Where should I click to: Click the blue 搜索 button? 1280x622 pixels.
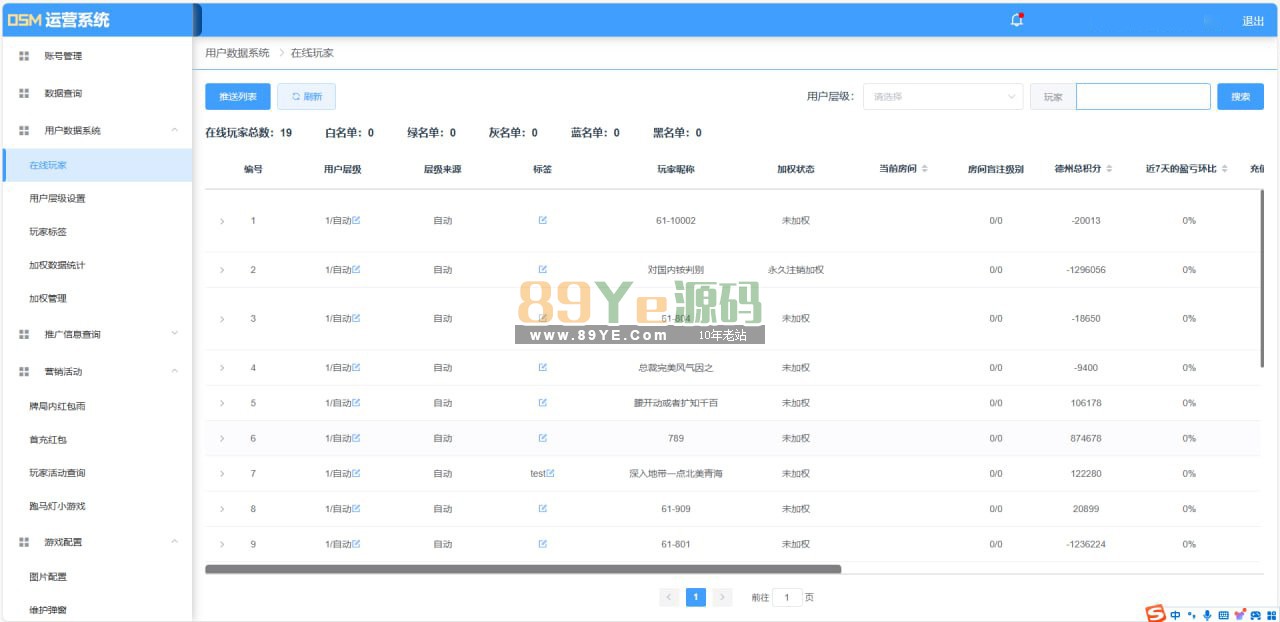1240,97
